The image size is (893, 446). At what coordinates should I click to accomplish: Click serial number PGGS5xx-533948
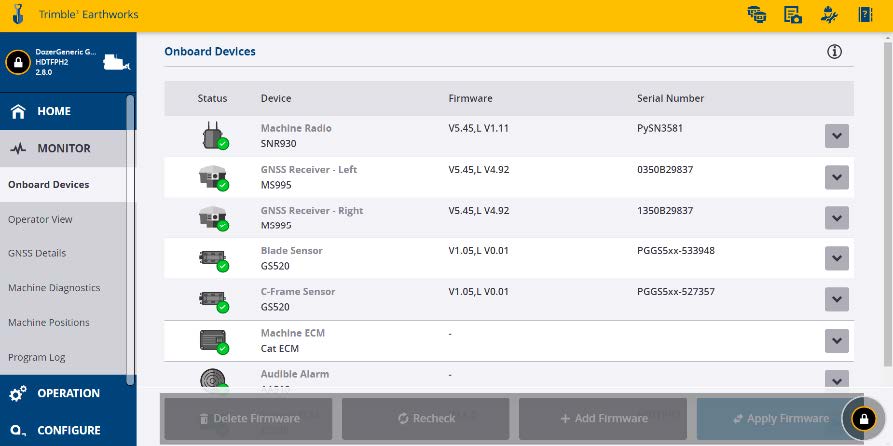pyautogui.click(x=675, y=251)
